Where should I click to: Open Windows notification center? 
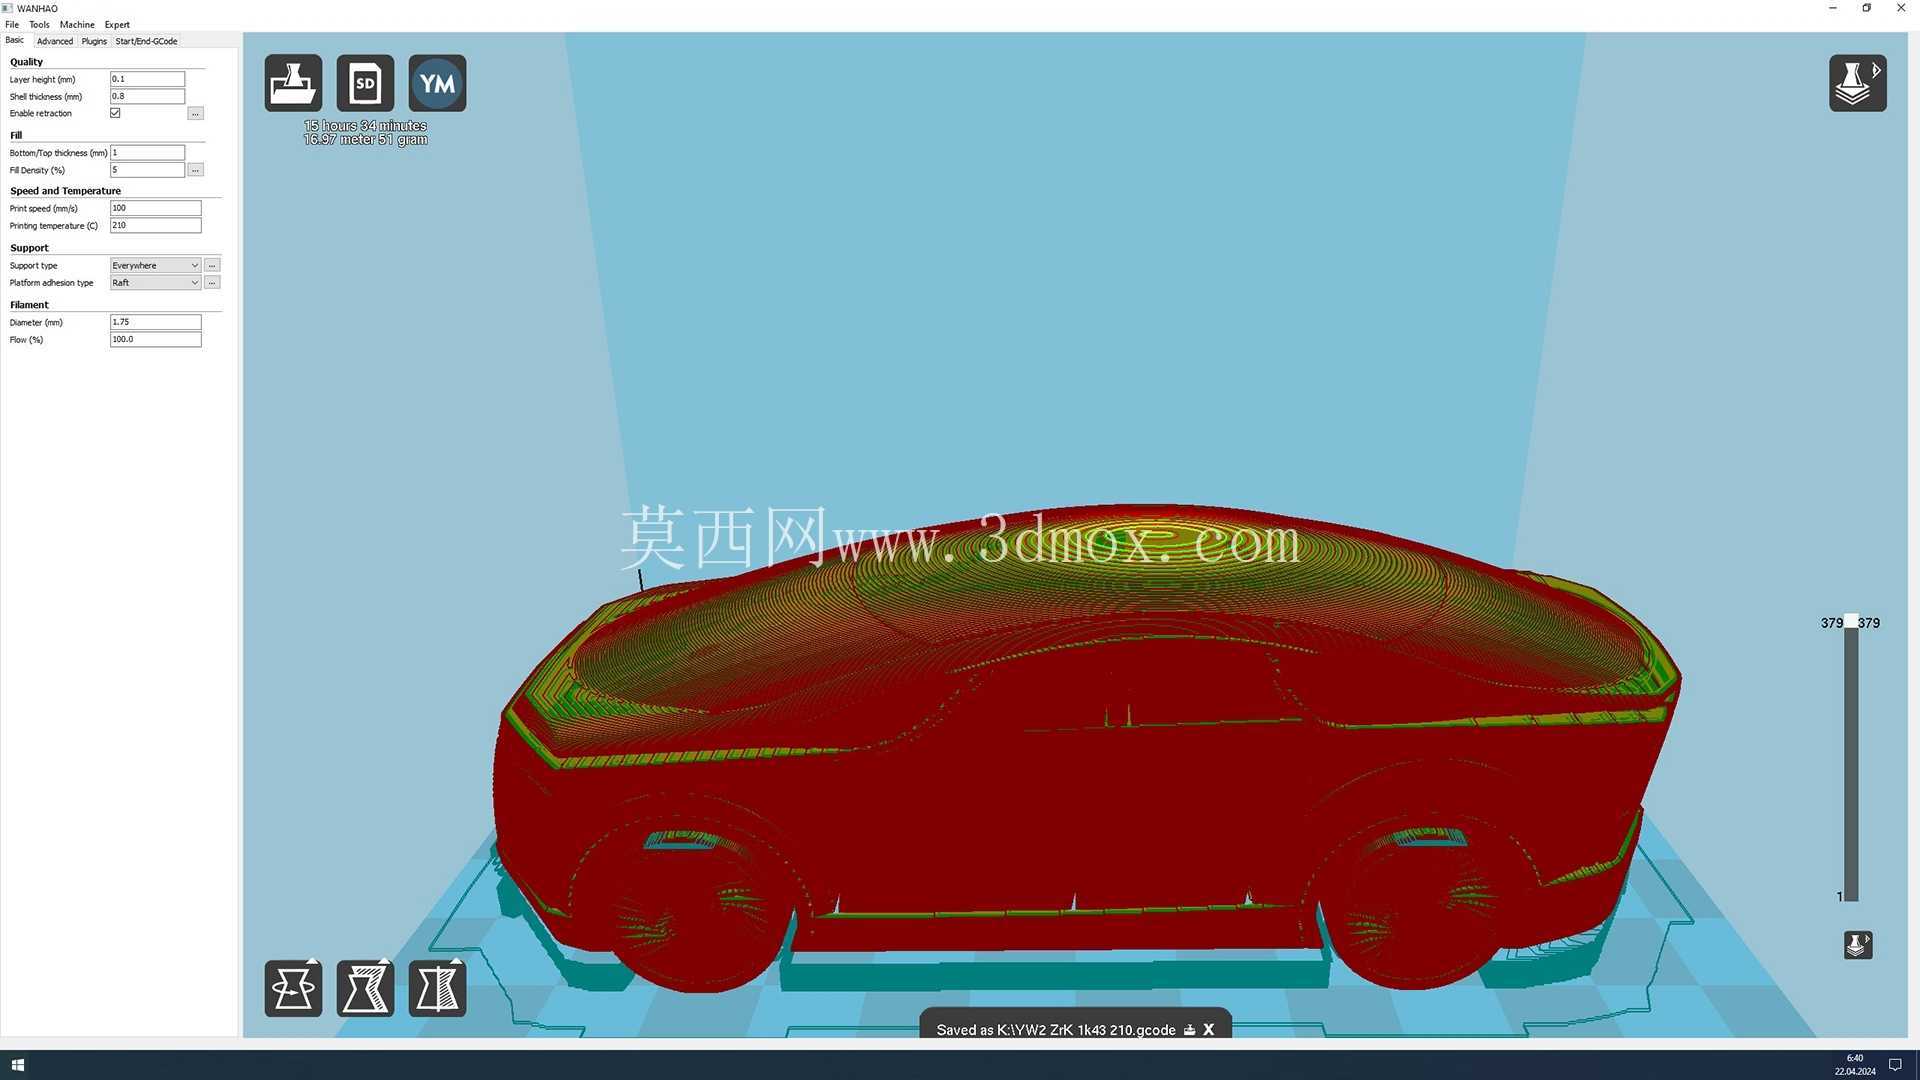tap(1894, 1065)
